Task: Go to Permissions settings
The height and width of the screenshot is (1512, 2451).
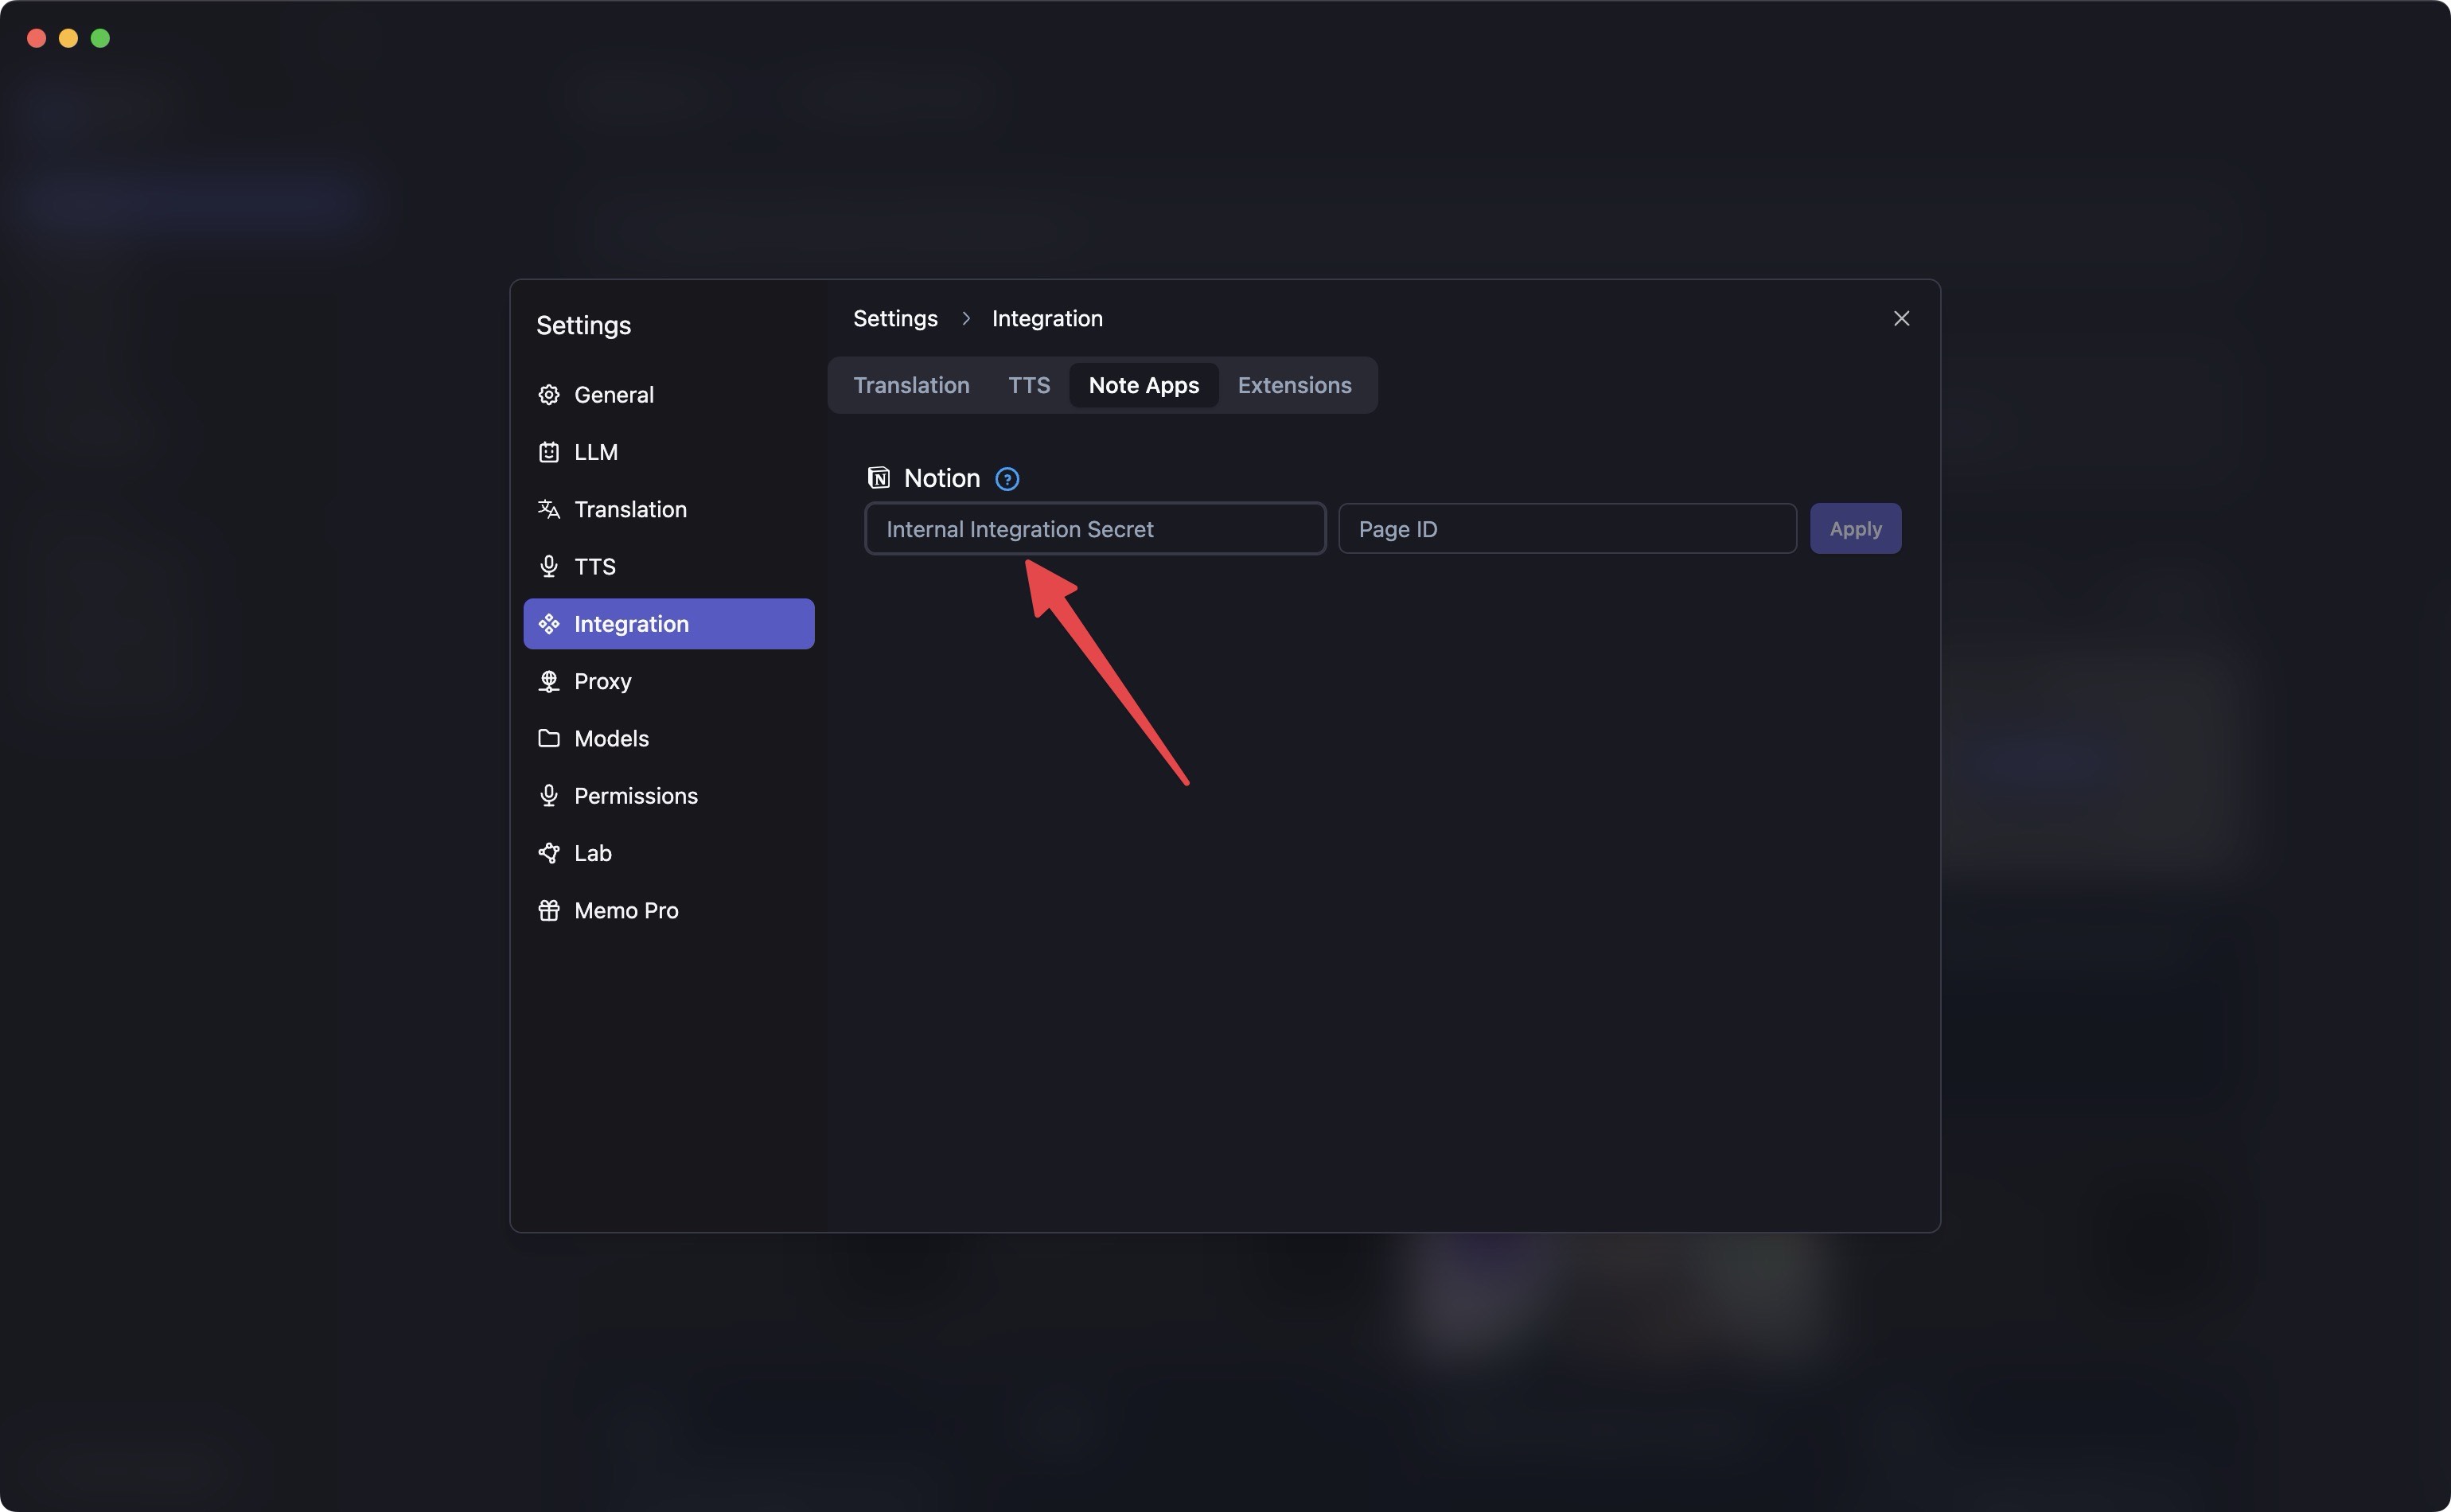Action: tap(668, 796)
